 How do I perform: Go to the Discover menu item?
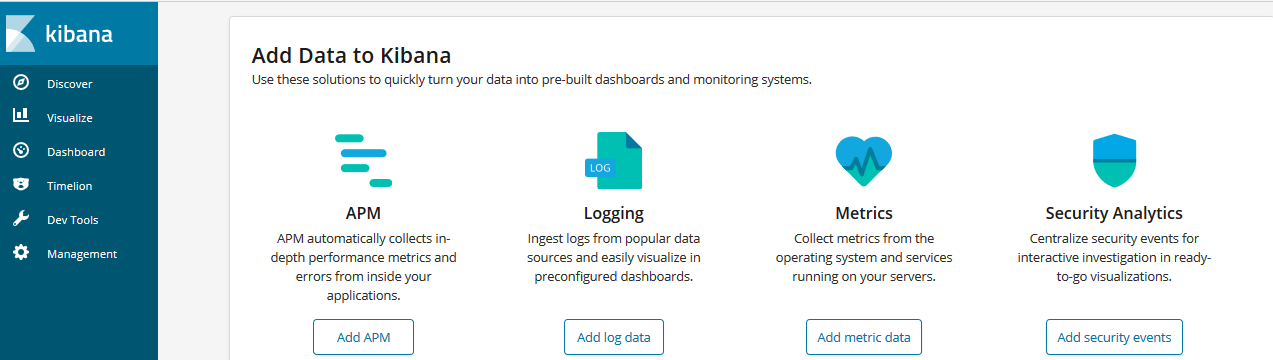coord(69,84)
